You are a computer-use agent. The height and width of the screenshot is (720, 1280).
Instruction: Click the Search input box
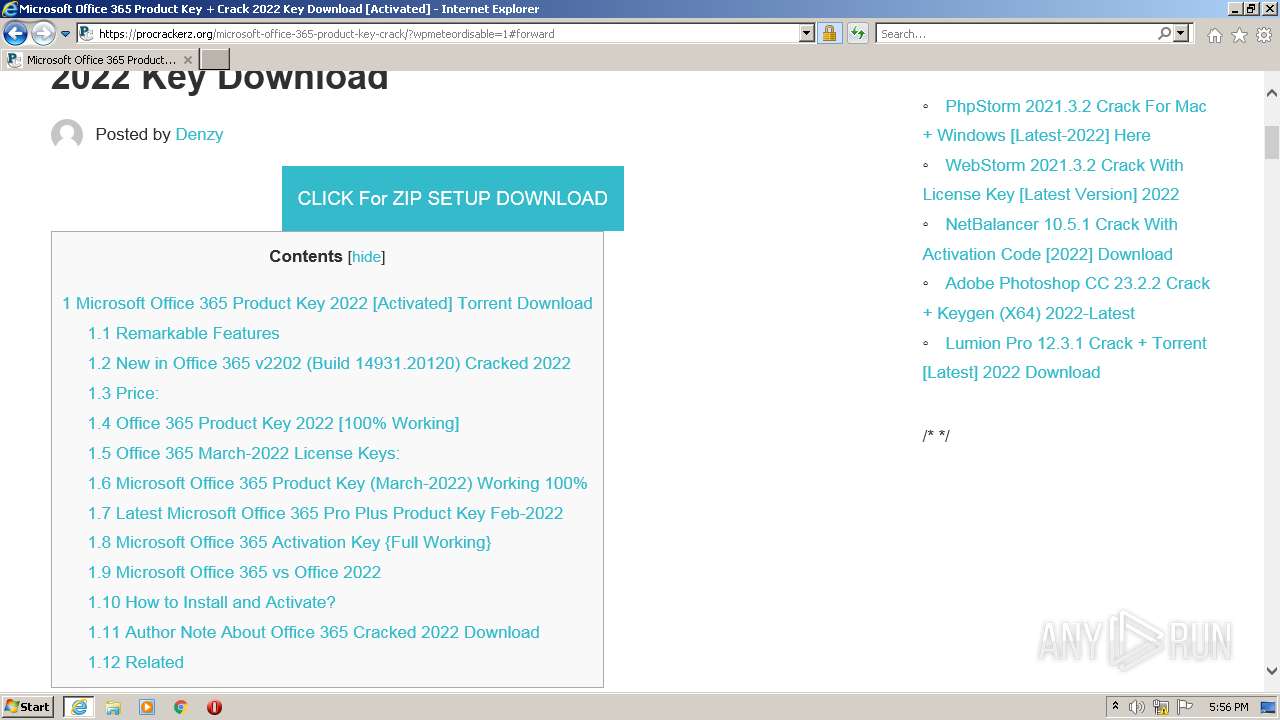pos(1015,33)
